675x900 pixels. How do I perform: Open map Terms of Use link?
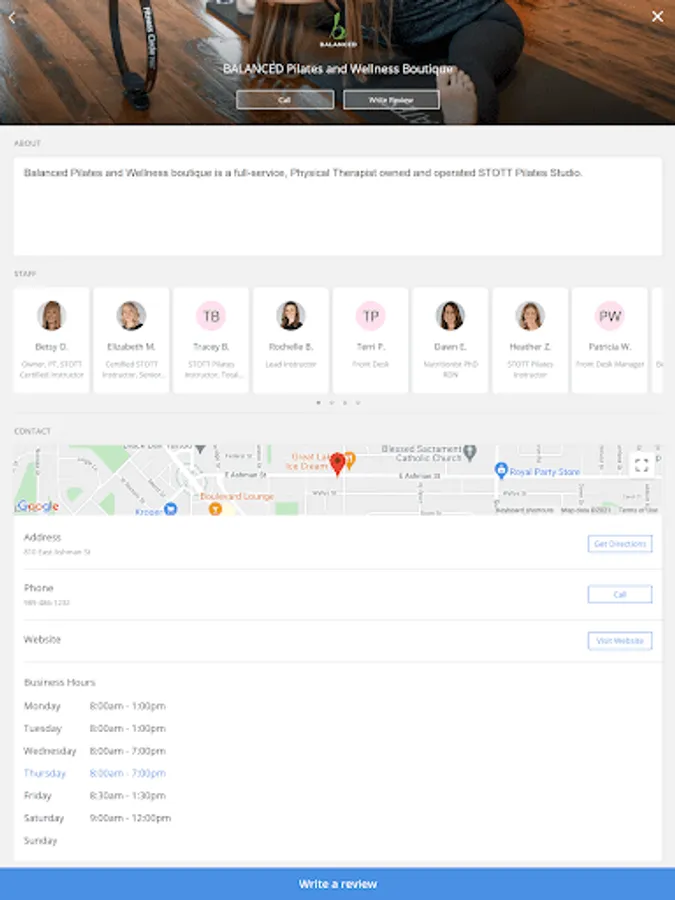(638, 510)
